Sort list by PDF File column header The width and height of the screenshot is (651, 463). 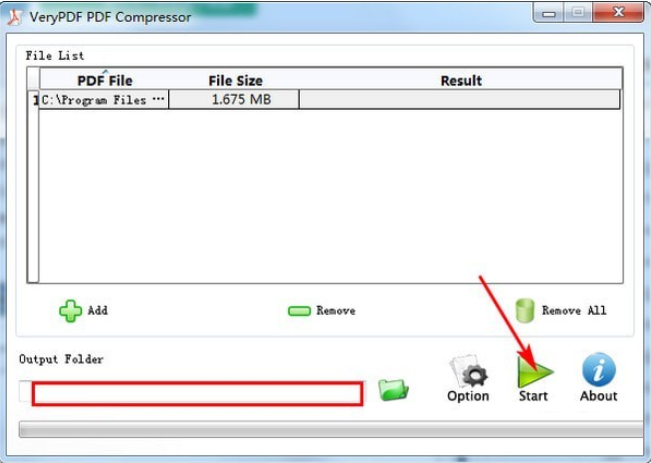point(105,80)
